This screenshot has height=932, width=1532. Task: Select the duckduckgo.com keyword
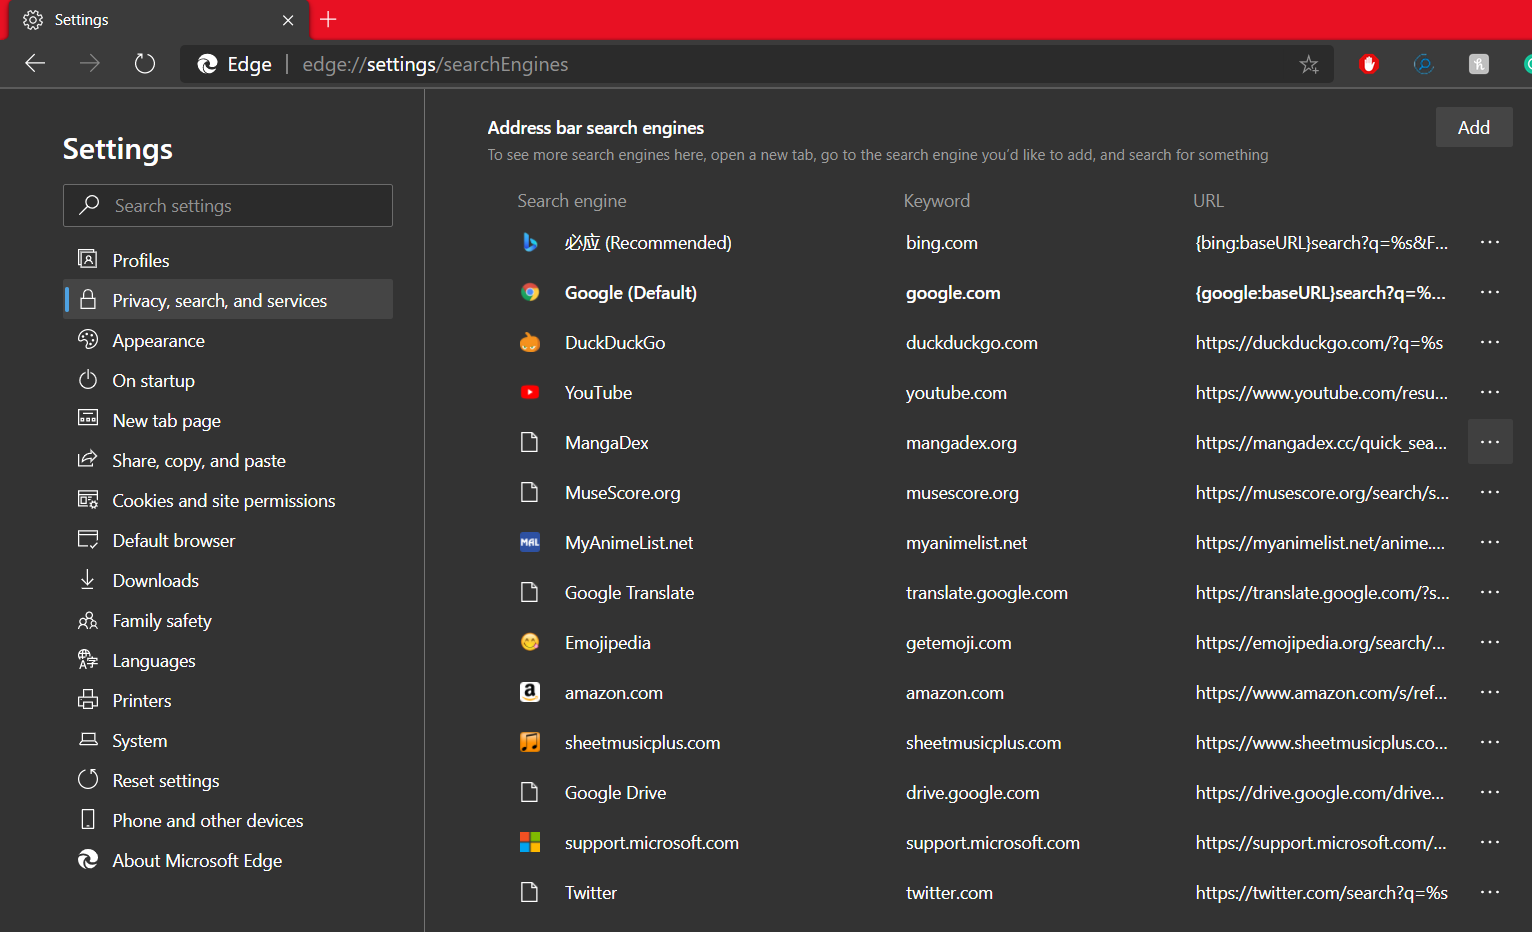972,343
